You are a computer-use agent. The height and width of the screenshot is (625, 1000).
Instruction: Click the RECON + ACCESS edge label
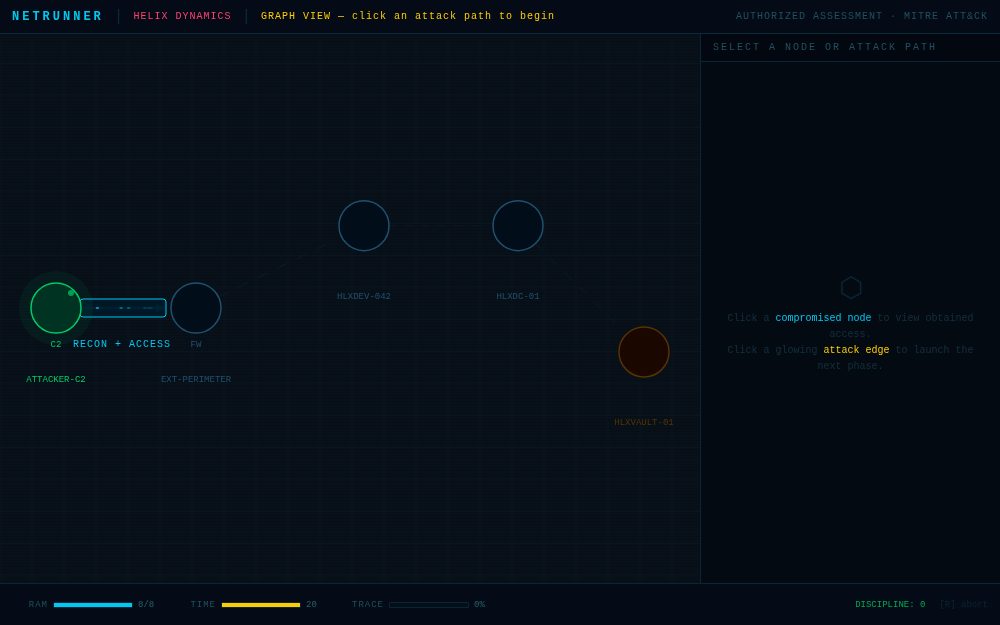pyautogui.click(x=122, y=344)
